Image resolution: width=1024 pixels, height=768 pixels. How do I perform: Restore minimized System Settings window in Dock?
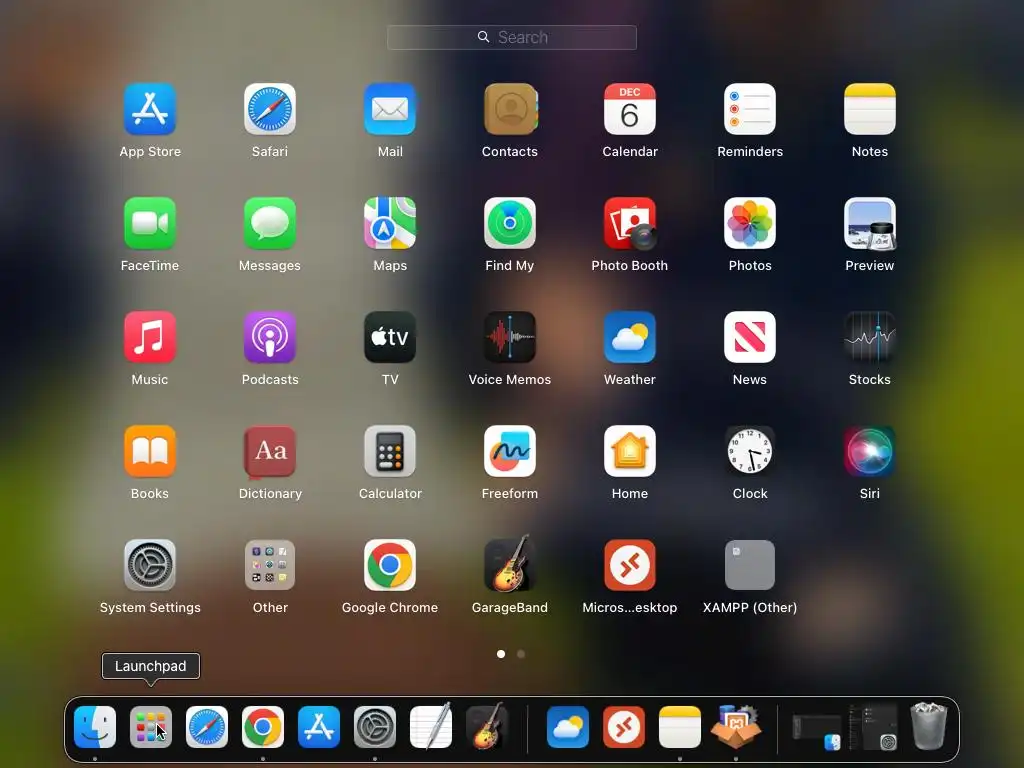tap(874, 727)
